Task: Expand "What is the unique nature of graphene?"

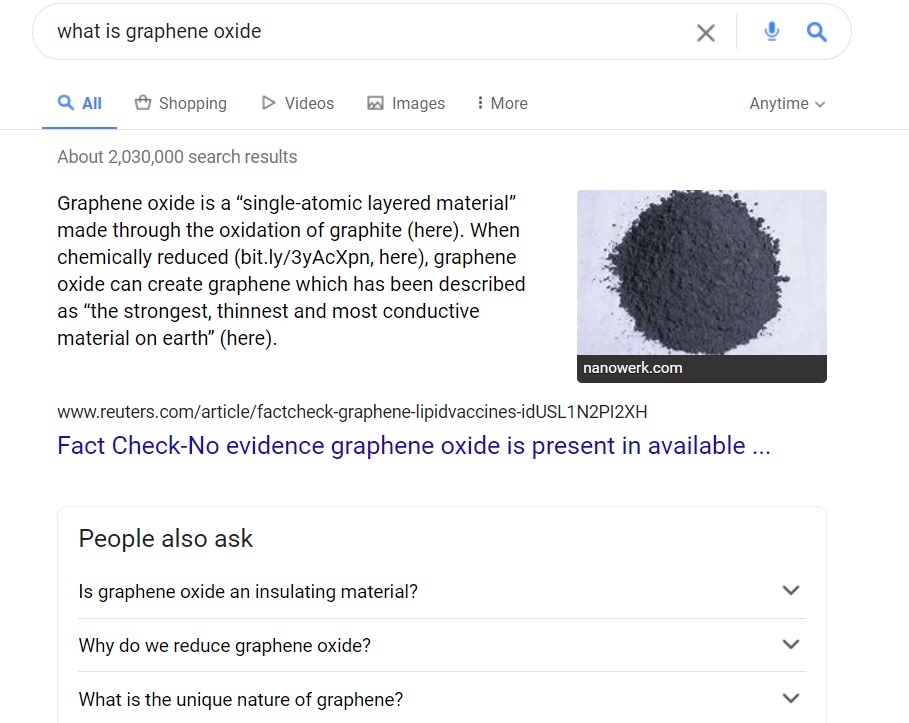Action: coord(790,699)
